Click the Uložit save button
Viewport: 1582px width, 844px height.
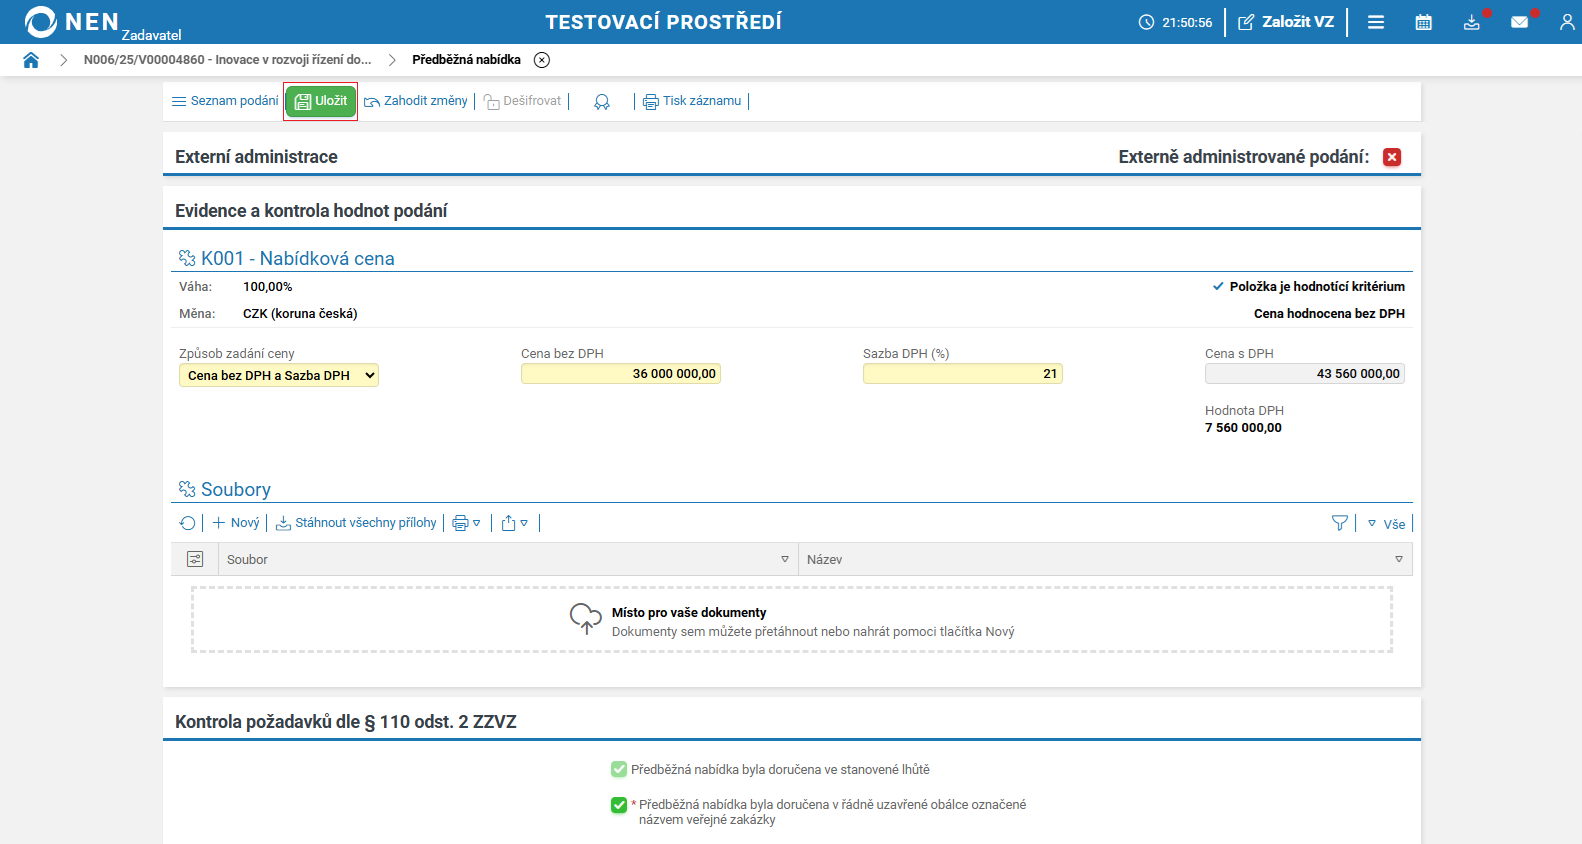321,101
